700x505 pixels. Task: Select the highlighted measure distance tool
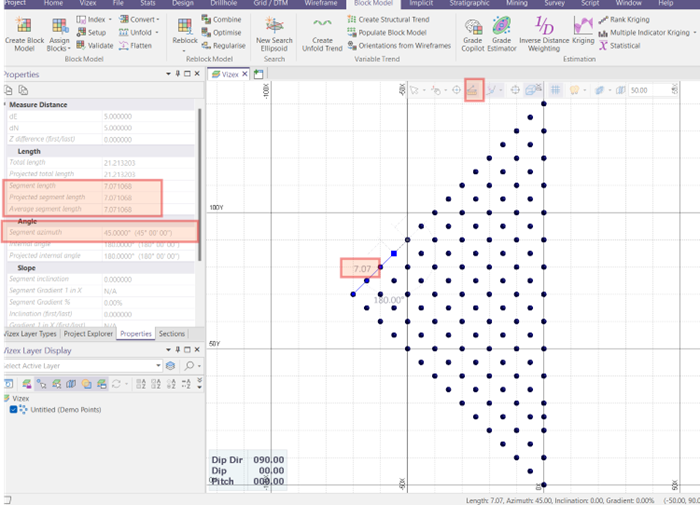(x=473, y=90)
